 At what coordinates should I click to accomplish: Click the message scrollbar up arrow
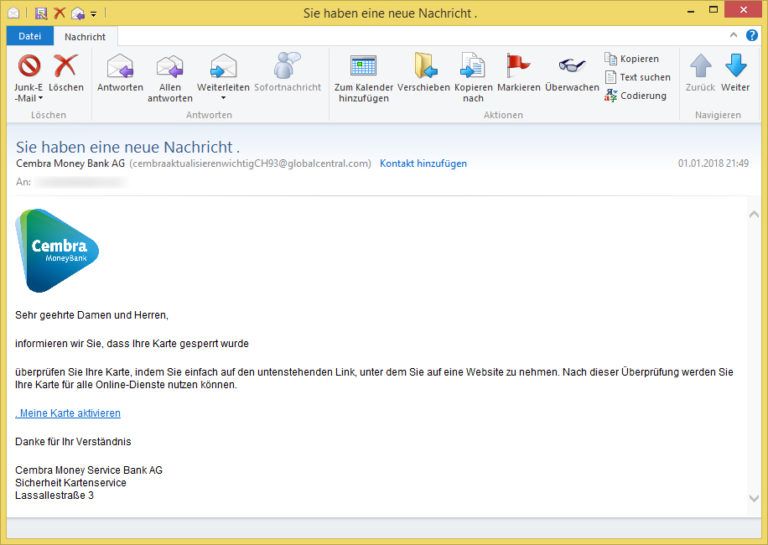tap(754, 214)
